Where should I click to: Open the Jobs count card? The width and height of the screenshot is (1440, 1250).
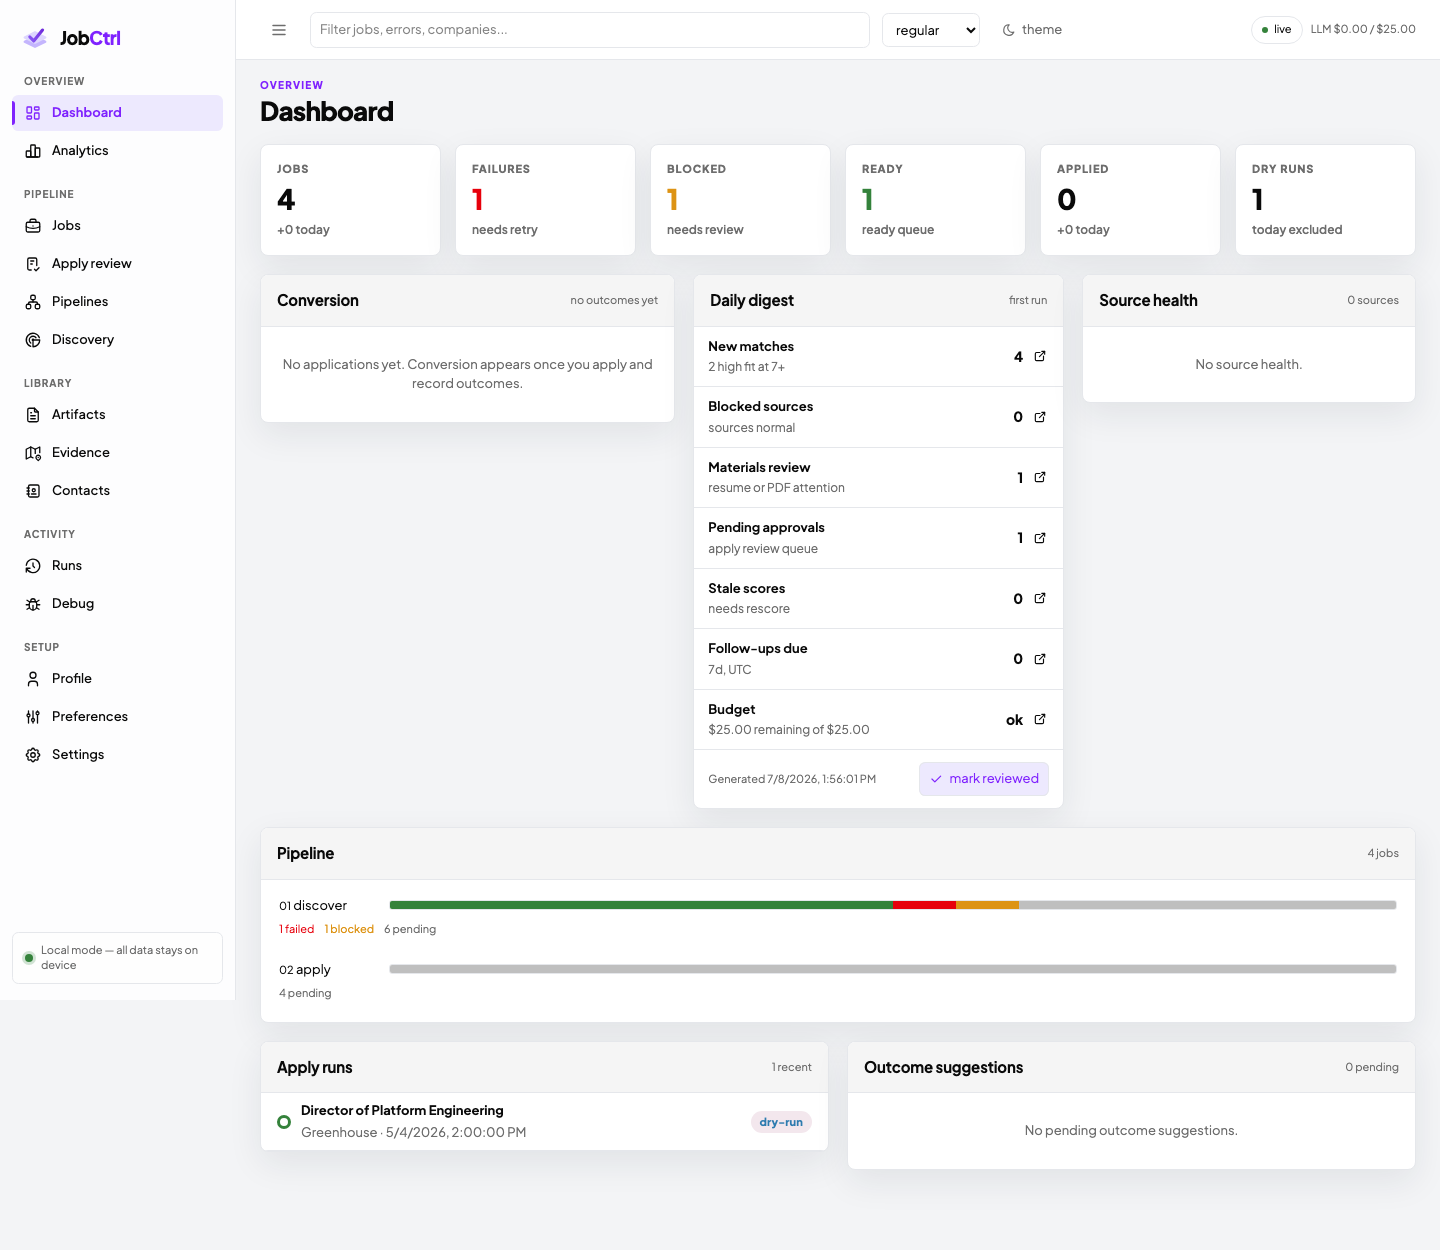[x=350, y=200]
